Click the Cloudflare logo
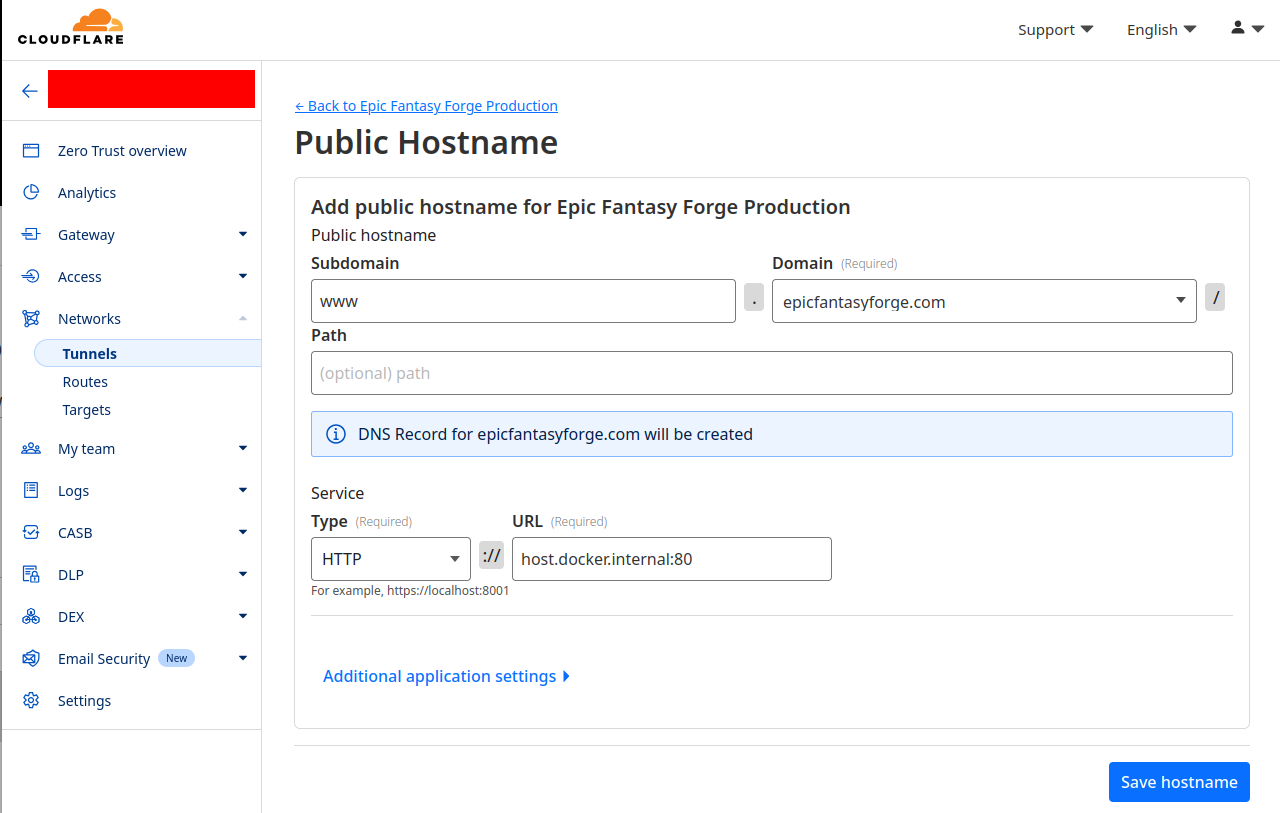1280x813 pixels. [x=70, y=27]
